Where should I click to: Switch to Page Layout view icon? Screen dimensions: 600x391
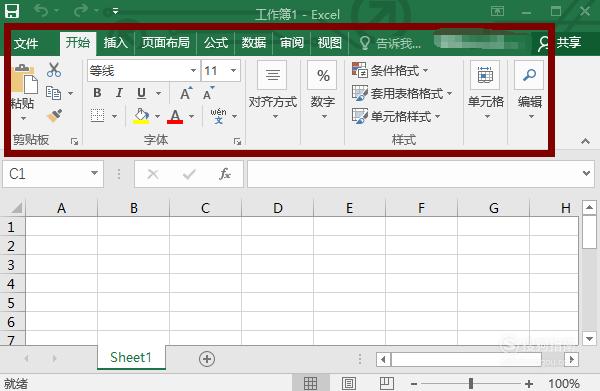coord(349,383)
